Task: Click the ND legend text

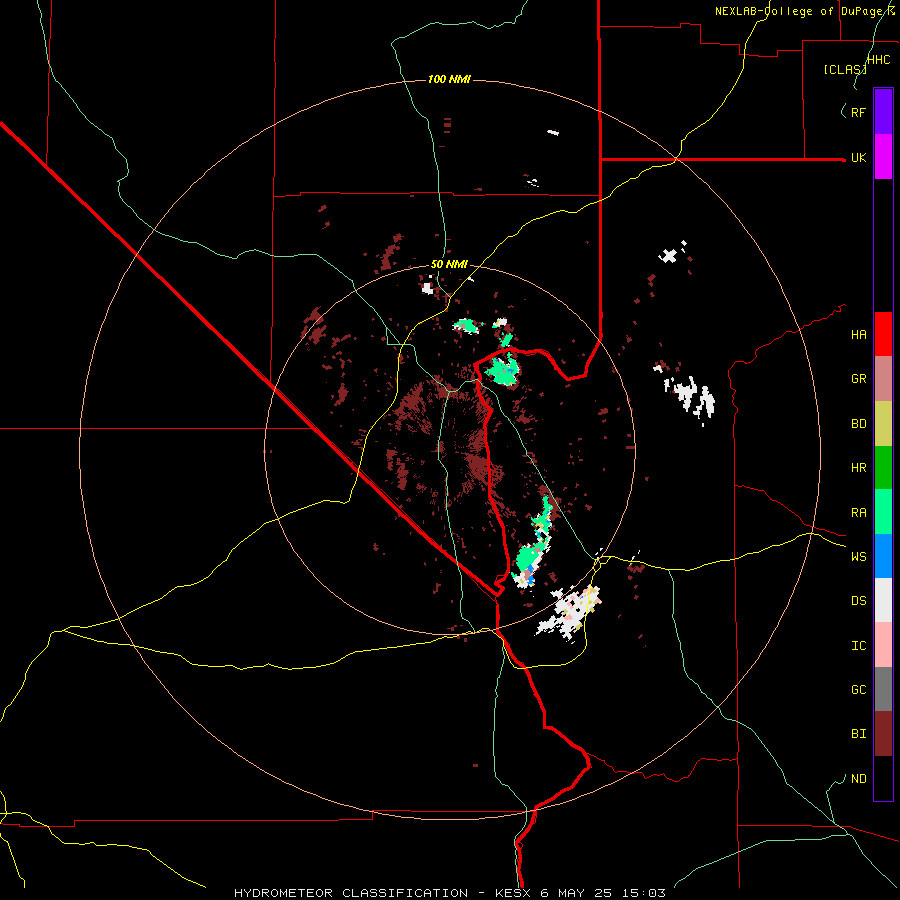Action: (x=858, y=779)
